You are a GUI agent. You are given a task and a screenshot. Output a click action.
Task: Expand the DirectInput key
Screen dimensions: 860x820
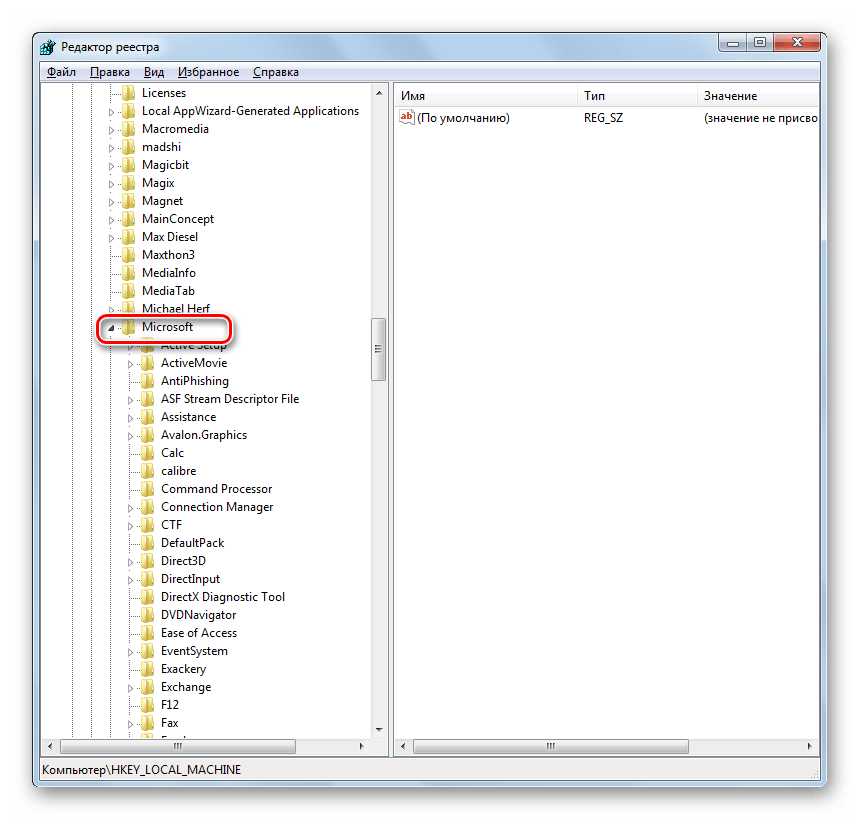click(131, 580)
